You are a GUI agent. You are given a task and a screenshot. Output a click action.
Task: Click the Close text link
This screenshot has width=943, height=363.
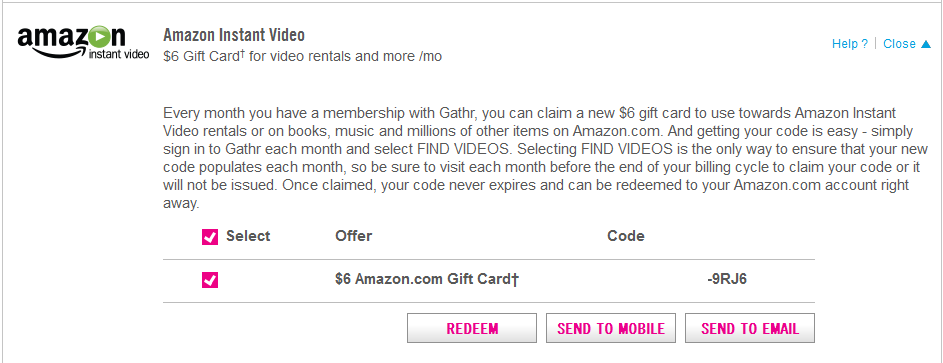tap(899, 44)
